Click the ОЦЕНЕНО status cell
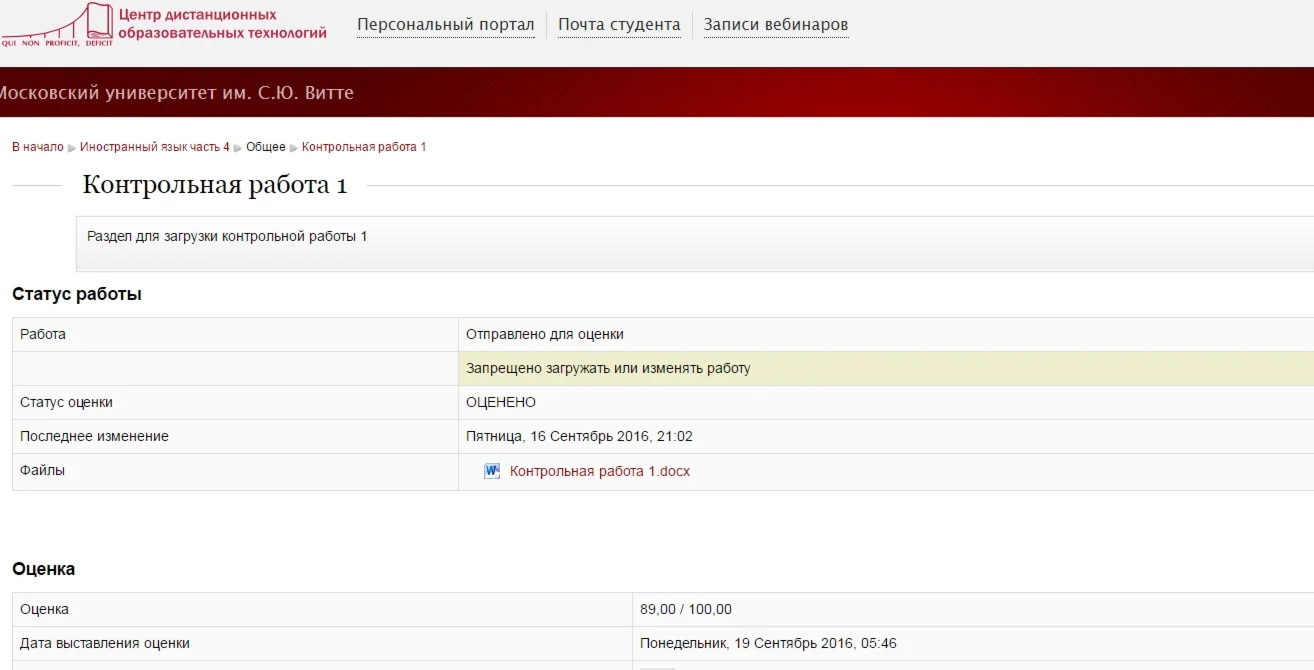Image resolution: width=1314 pixels, height=670 pixels. [x=886, y=402]
